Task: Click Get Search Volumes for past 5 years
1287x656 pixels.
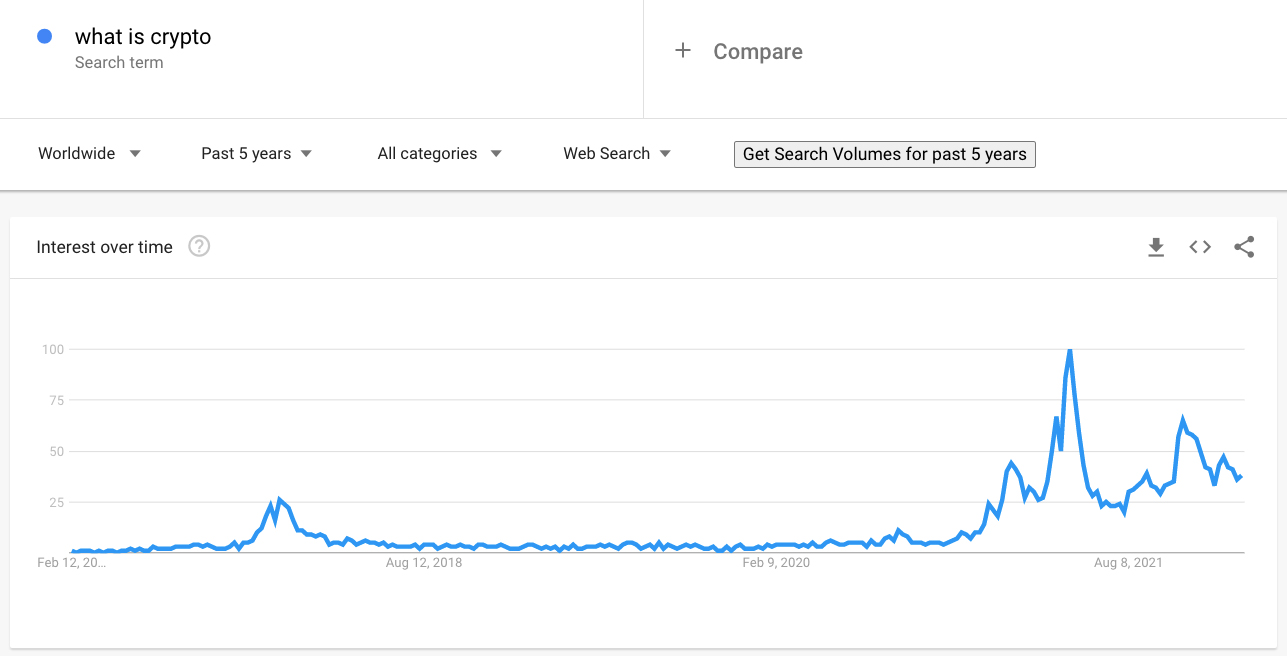Action: pos(885,154)
